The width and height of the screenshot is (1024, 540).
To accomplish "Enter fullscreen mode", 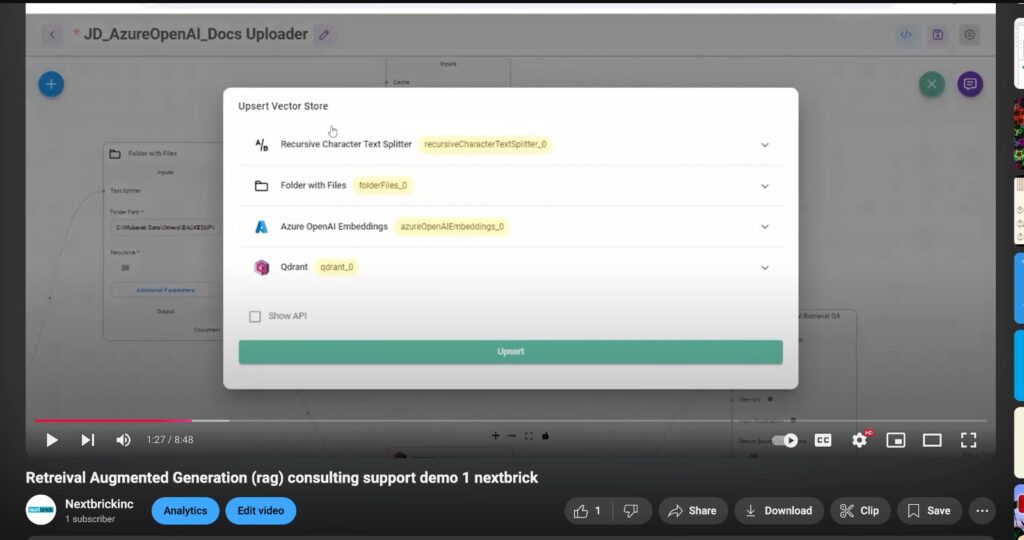I will pyautogui.click(x=968, y=440).
